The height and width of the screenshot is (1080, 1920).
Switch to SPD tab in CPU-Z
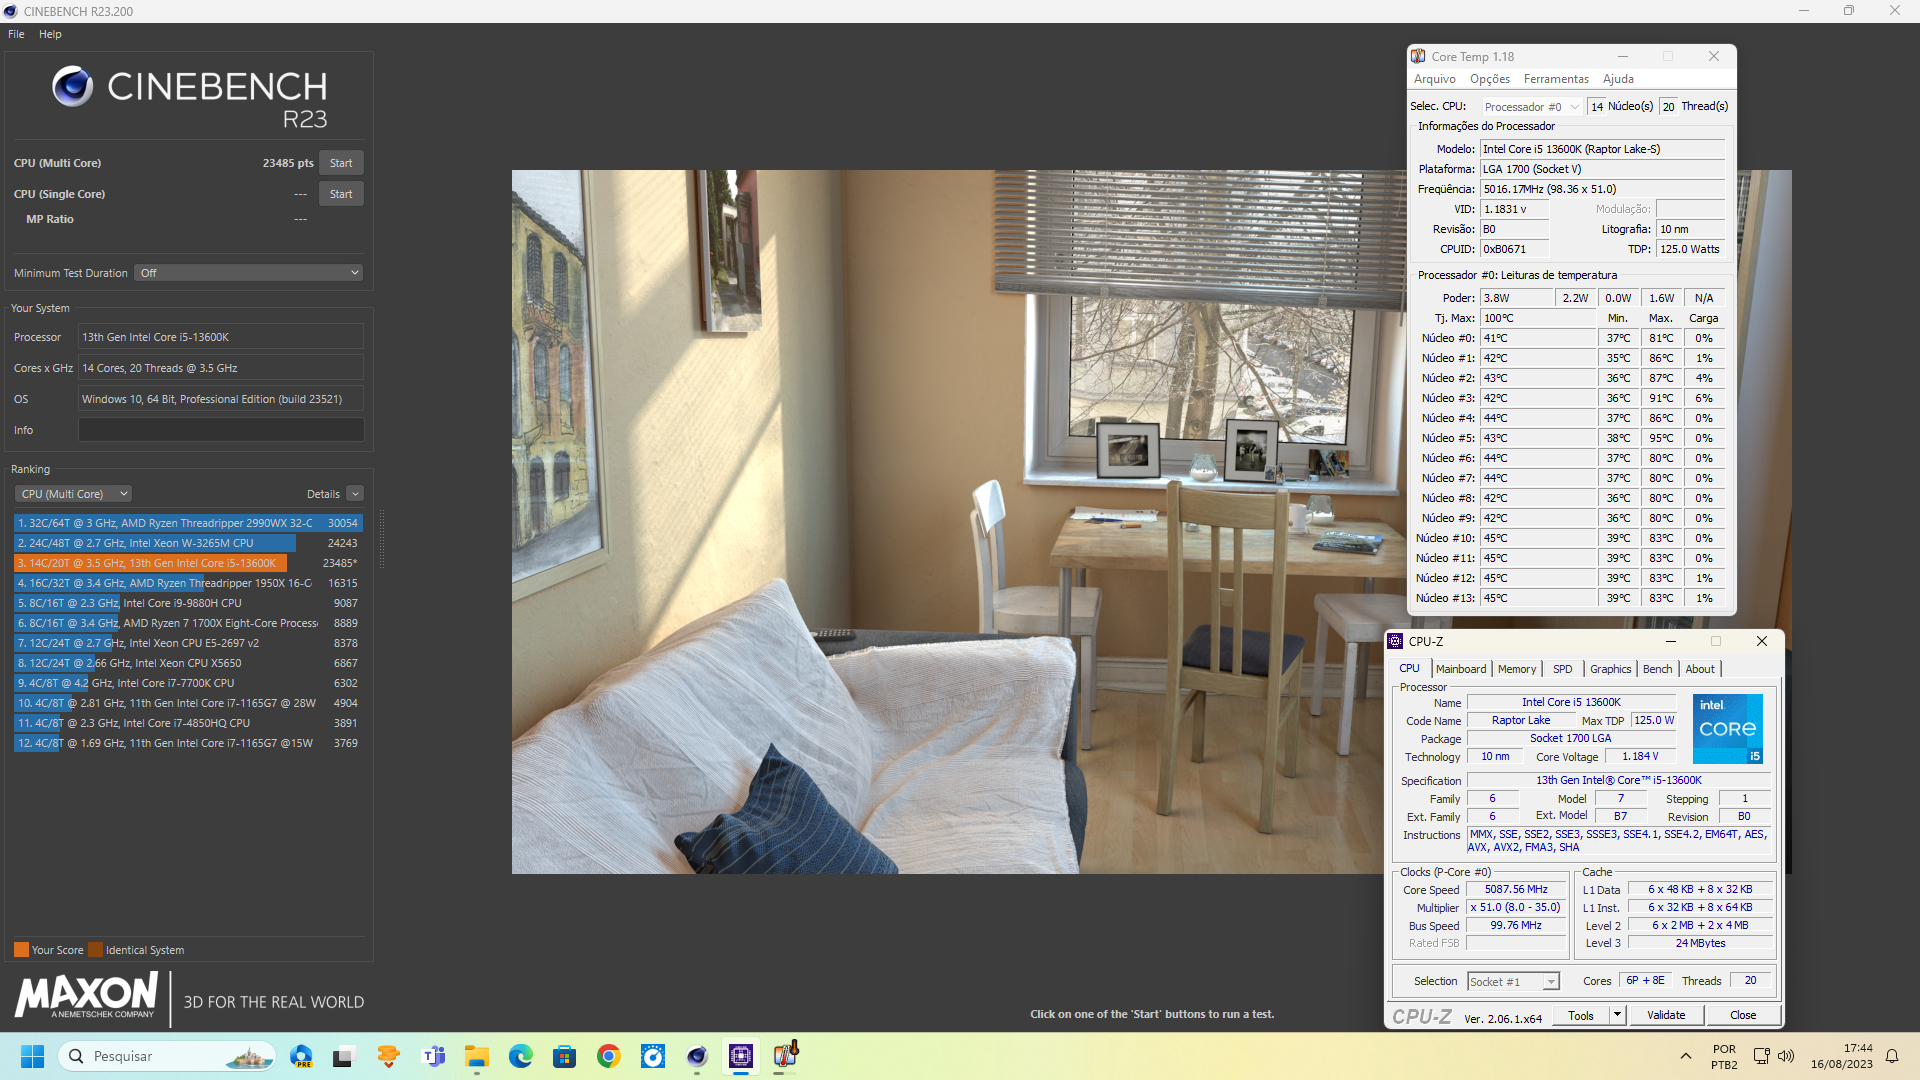(1563, 669)
